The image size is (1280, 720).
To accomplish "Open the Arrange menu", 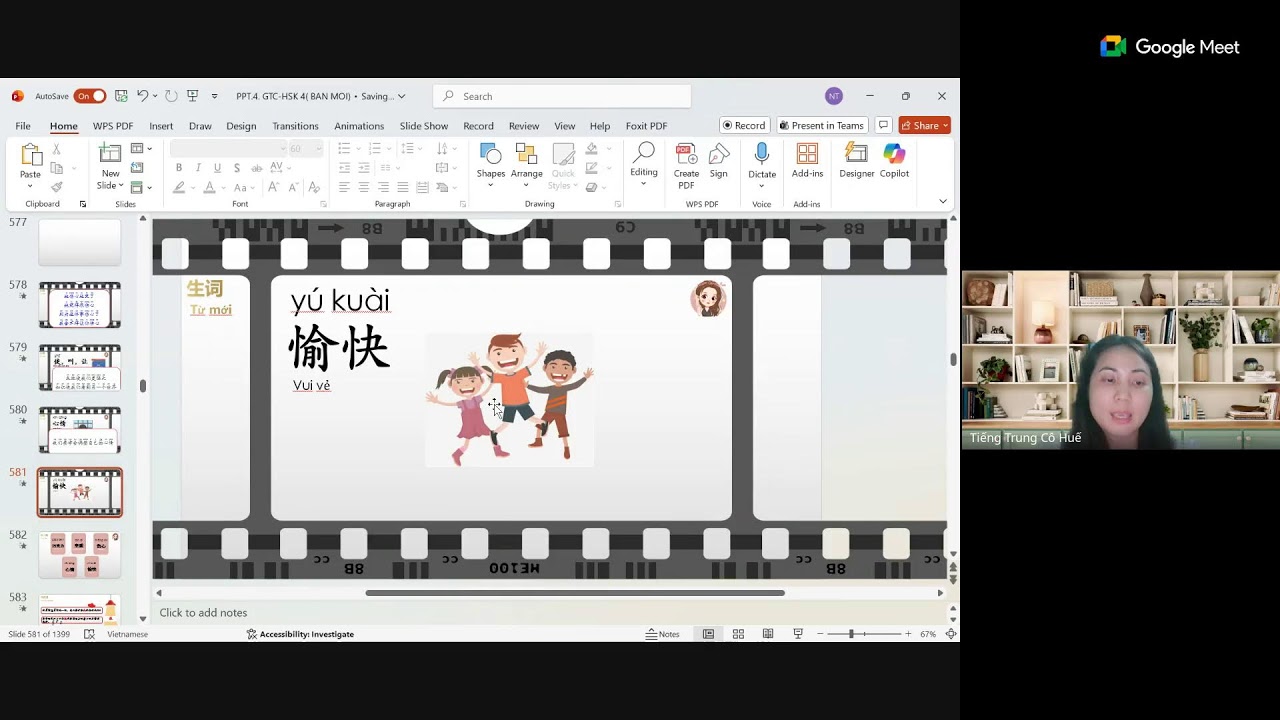I will click(526, 166).
